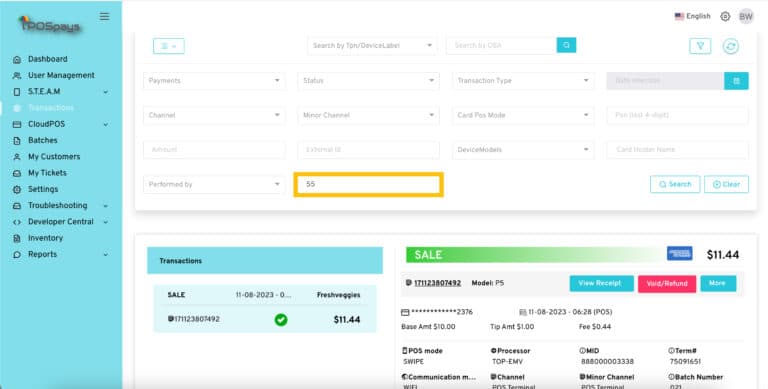Click the Pan last 4 digit field
768x389 pixels.
[677, 115]
